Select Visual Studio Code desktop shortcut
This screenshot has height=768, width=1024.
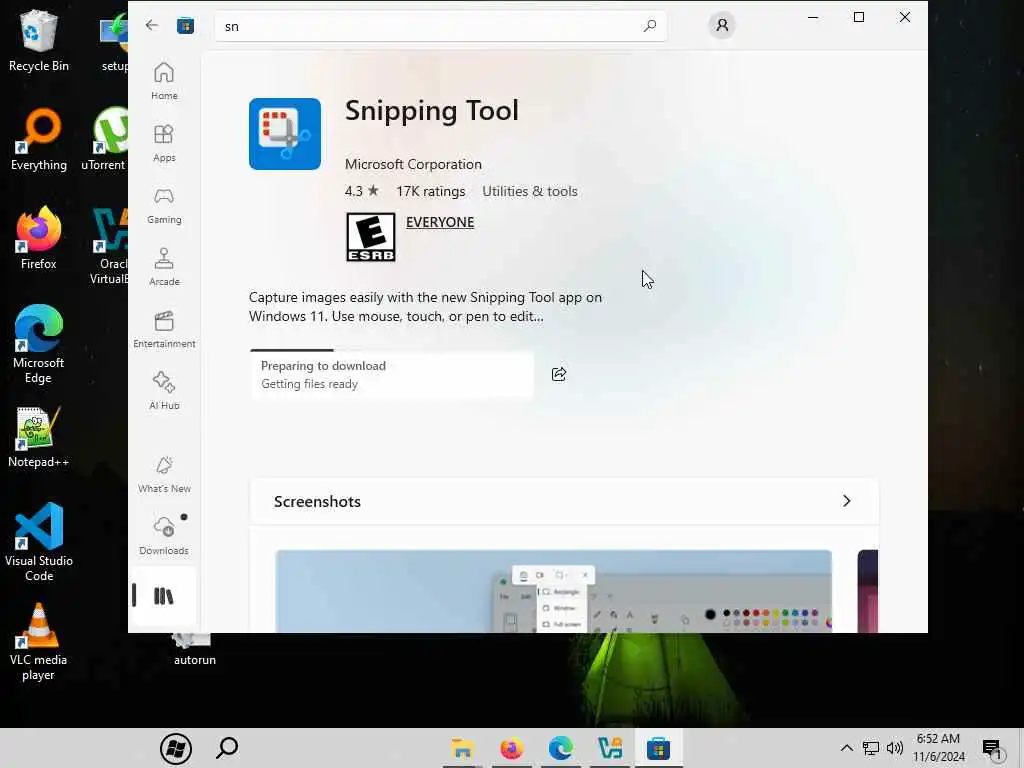(x=39, y=542)
